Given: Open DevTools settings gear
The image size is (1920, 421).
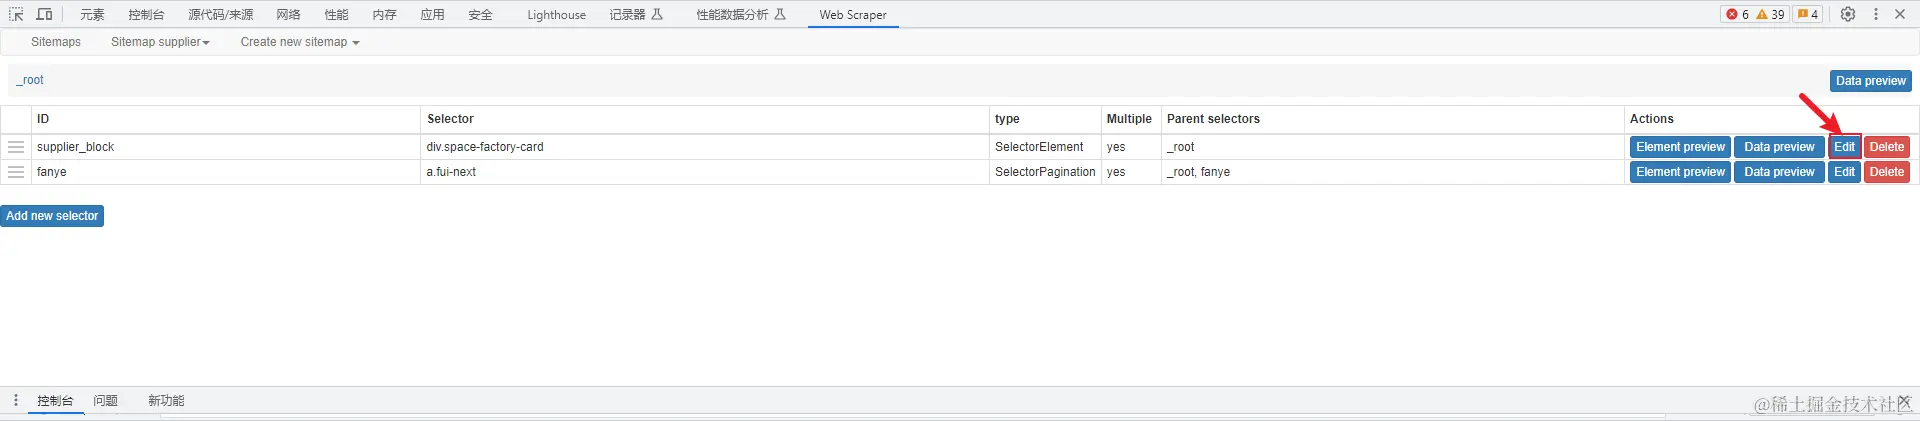Looking at the screenshot, I should pos(1848,14).
